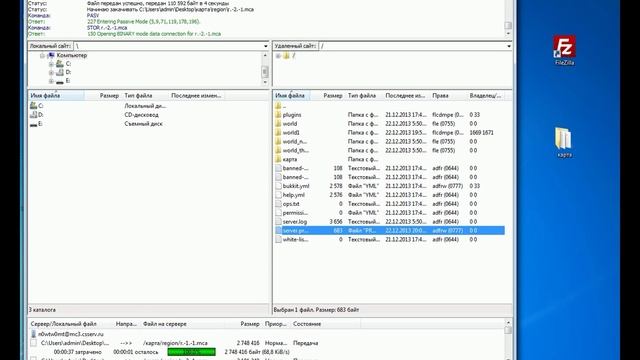Click the root folder icon in remote tree
The image size is (640, 360).
point(287,56)
